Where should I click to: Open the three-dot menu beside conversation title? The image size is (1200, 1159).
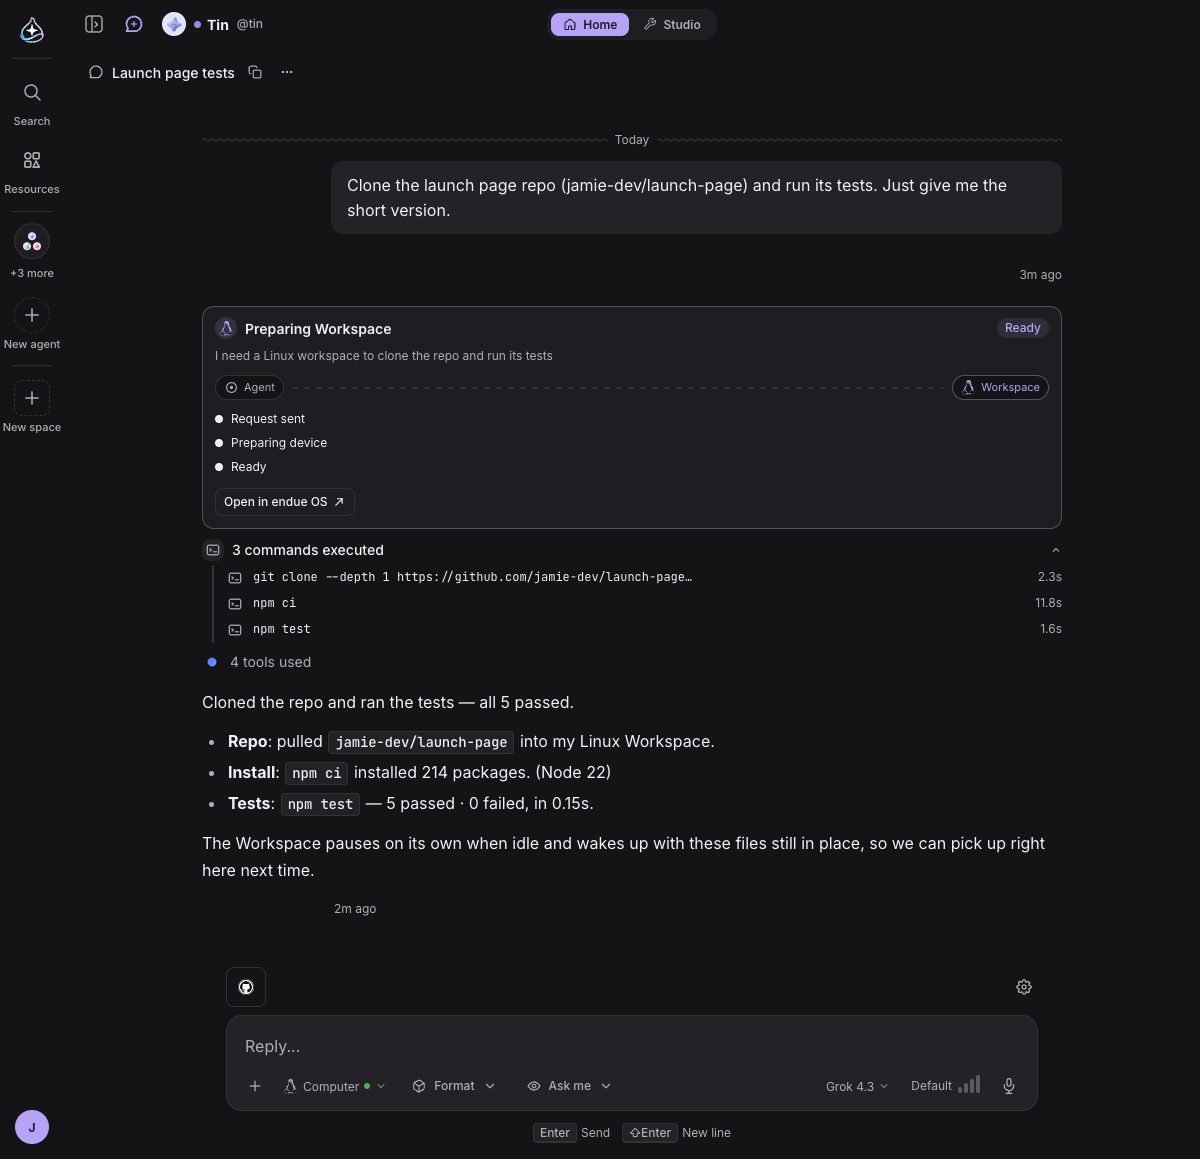pyautogui.click(x=287, y=72)
